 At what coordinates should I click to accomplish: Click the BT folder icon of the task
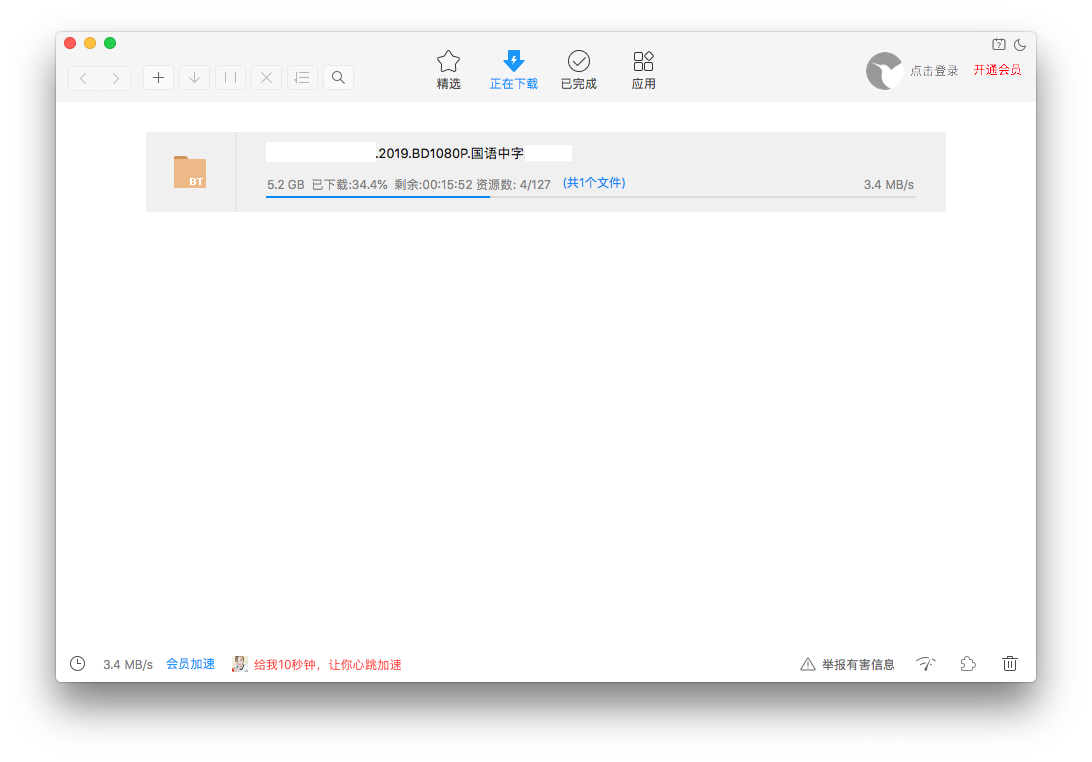pos(189,171)
